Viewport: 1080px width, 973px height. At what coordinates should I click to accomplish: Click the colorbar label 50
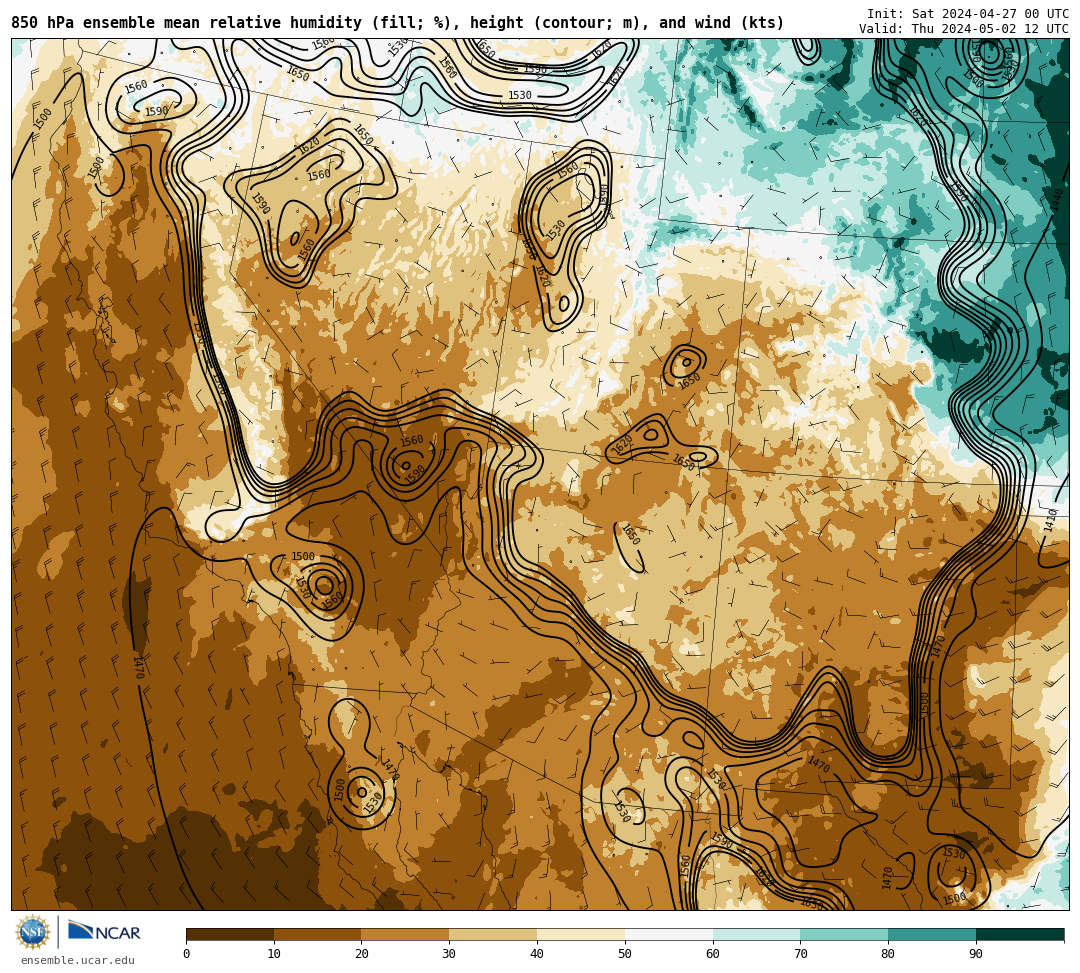(x=625, y=954)
